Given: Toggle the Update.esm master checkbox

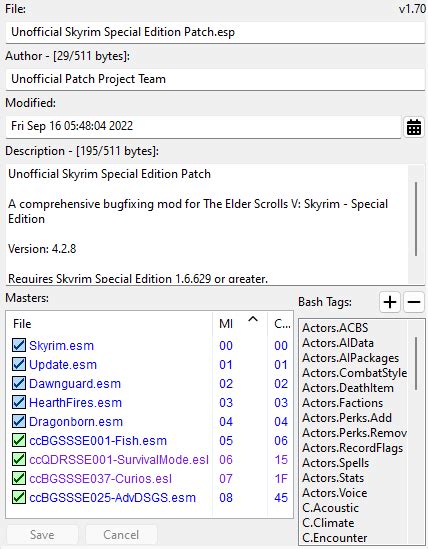Looking at the screenshot, I should click(x=19, y=364).
